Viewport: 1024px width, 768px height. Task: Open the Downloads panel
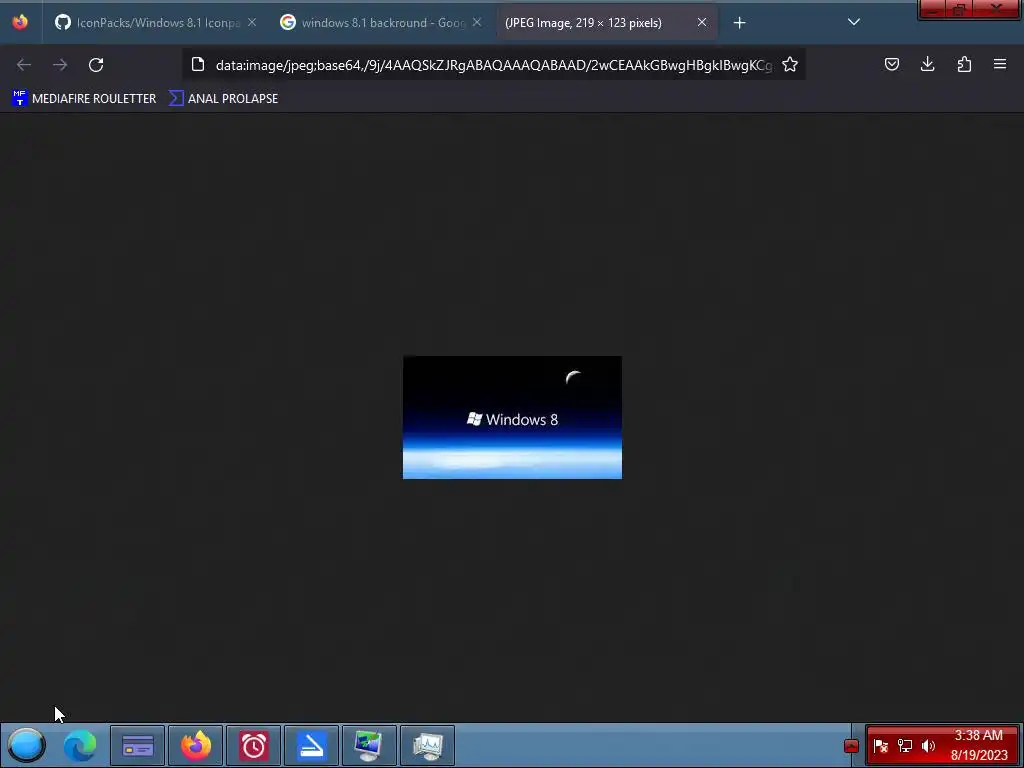pyautogui.click(x=927, y=64)
